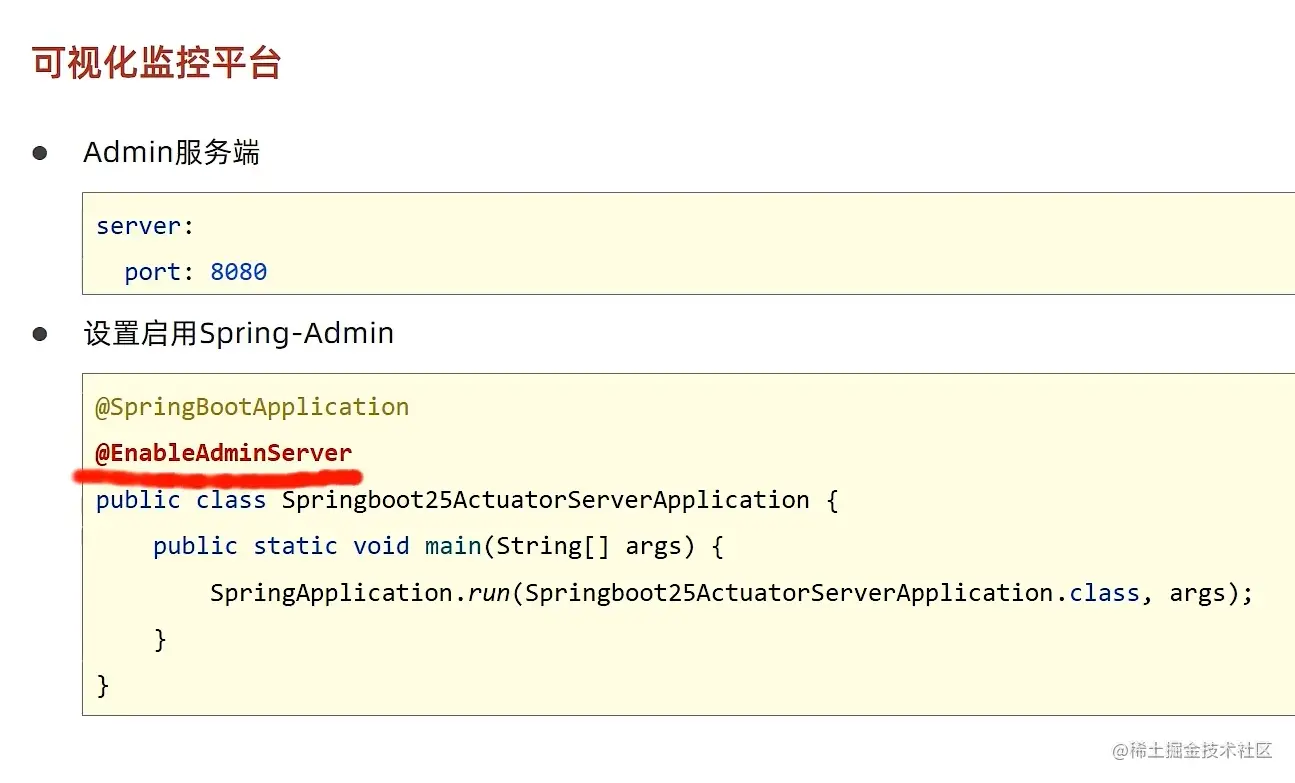
Task: Click the @EnableAdminServer annotation
Action: 224,453
